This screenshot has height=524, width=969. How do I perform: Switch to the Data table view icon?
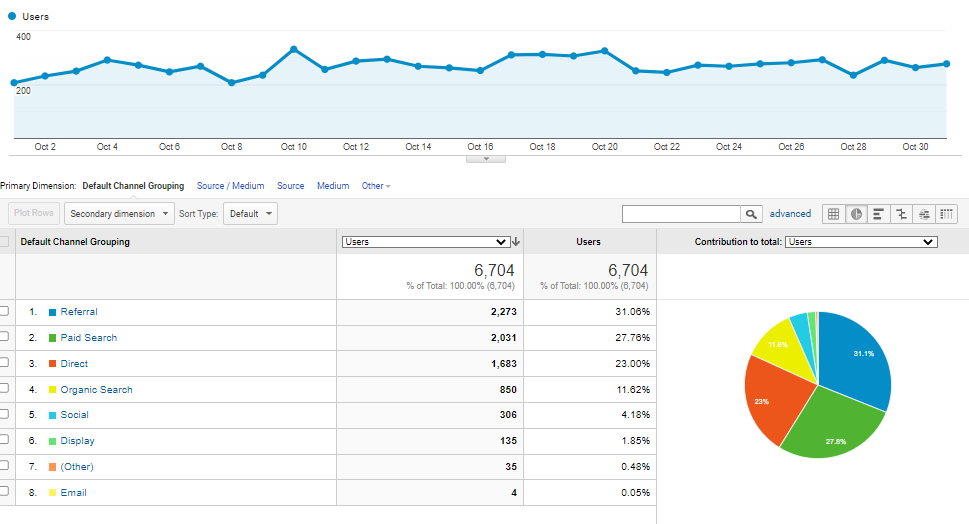pos(834,214)
